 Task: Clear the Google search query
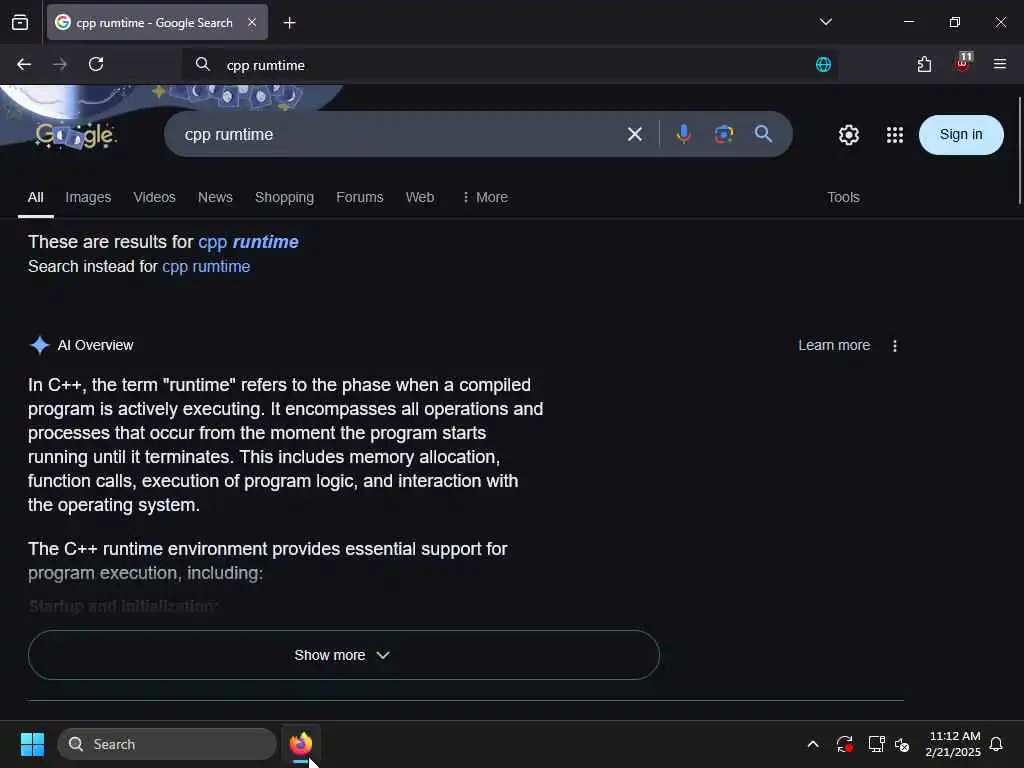click(x=635, y=135)
